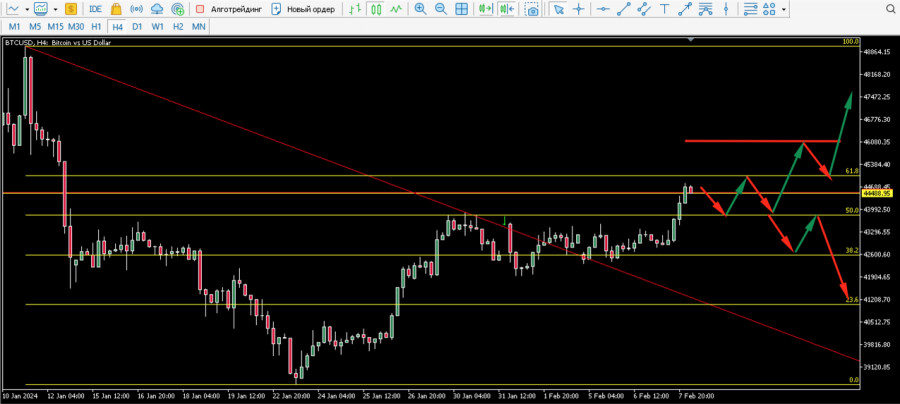
Task: Switch to W1 timeframe
Action: (x=157, y=26)
